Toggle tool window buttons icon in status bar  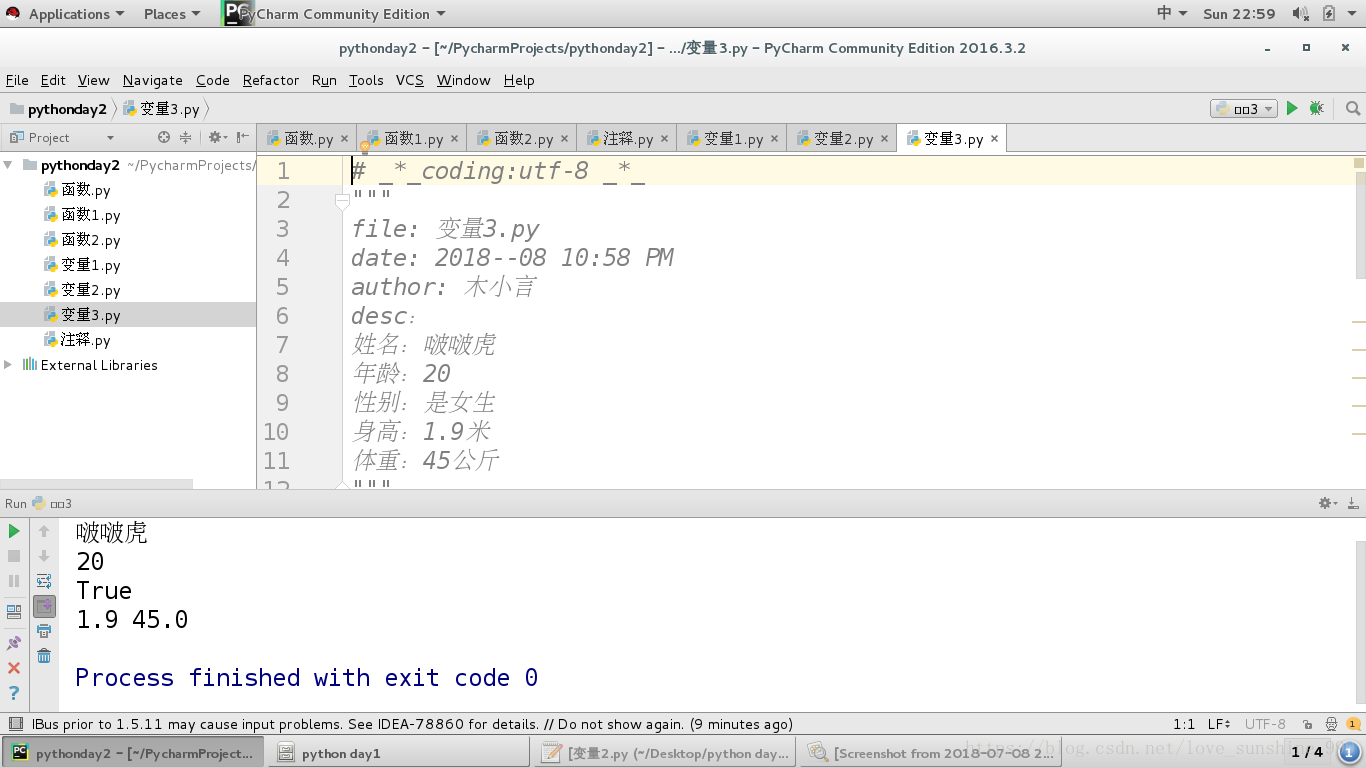point(15,724)
